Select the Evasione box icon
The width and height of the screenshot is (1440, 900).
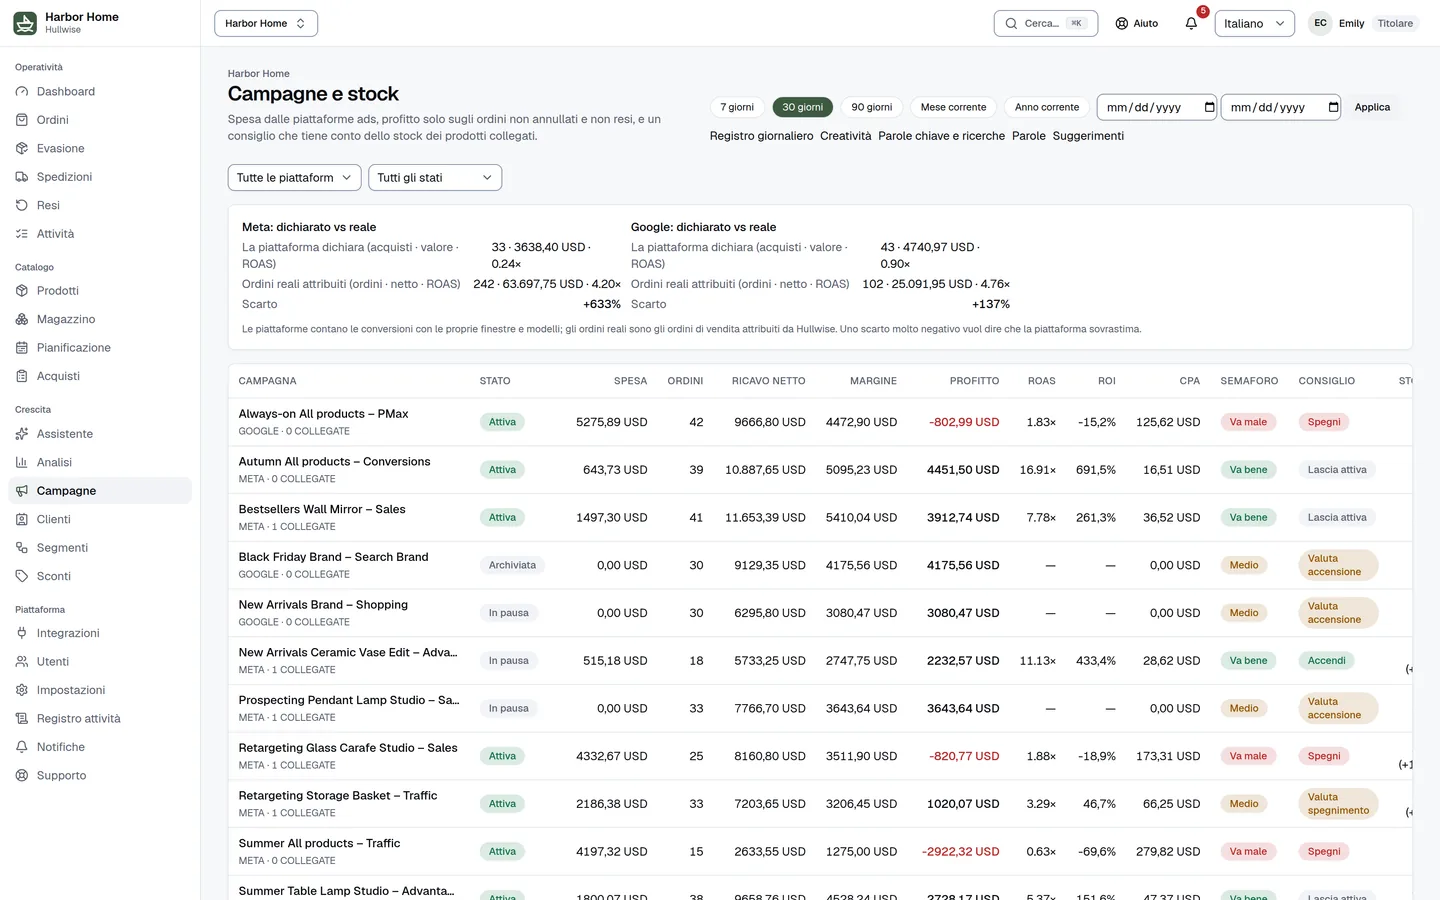click(x=22, y=148)
